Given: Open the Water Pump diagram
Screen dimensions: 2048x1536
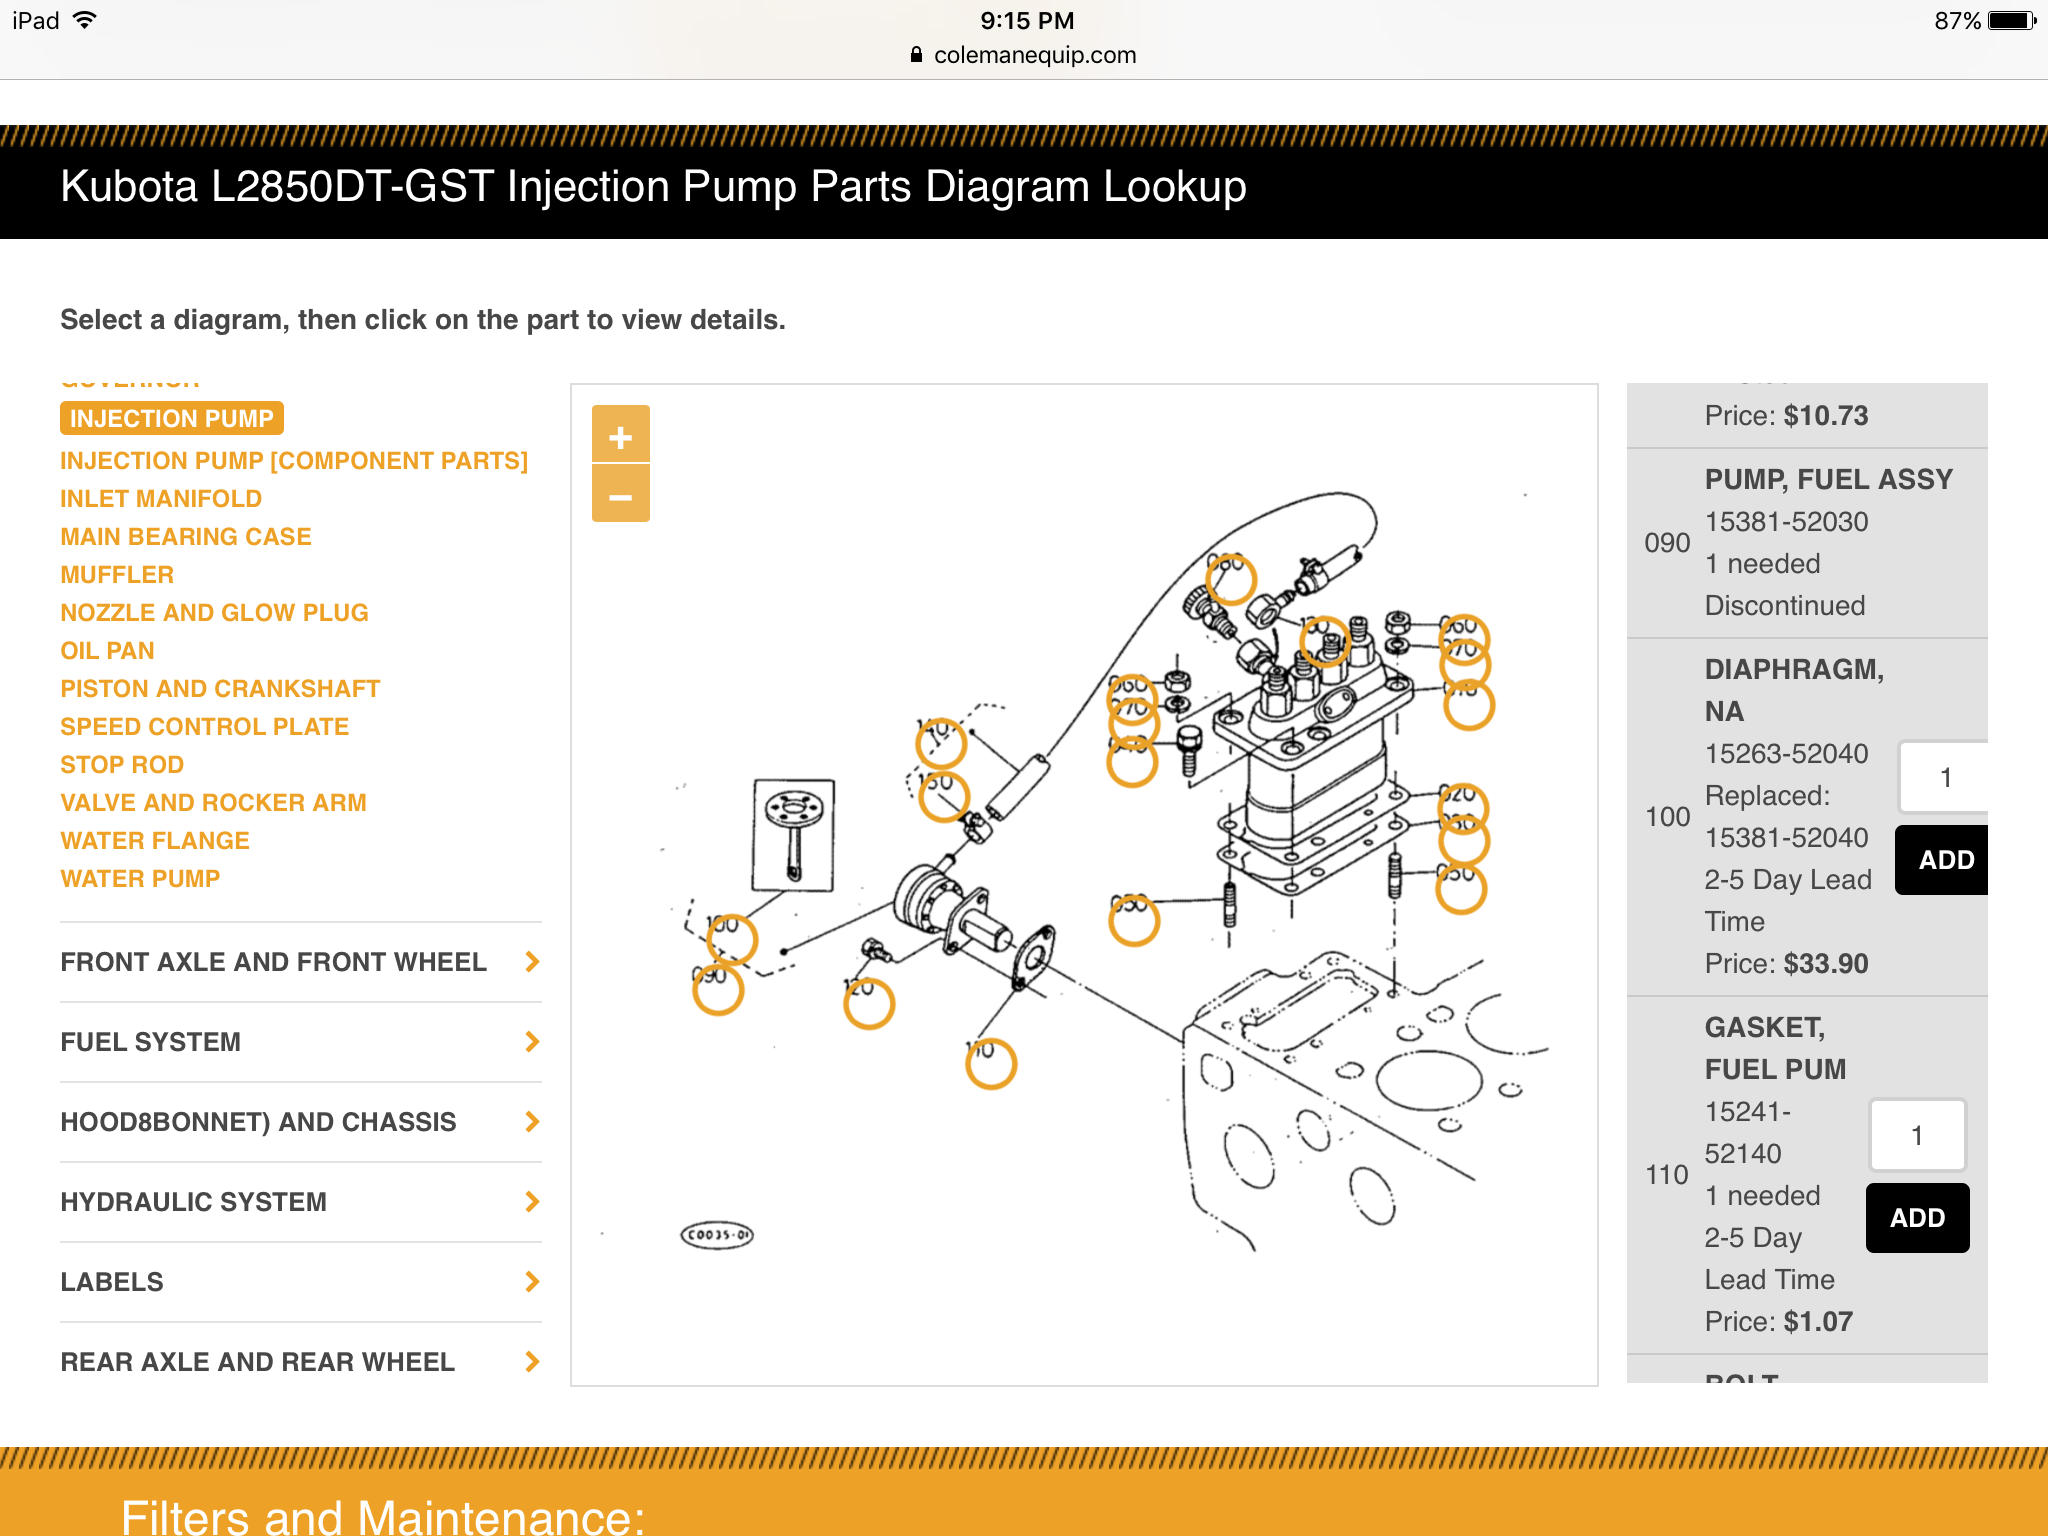Looking at the screenshot, I should coord(140,879).
